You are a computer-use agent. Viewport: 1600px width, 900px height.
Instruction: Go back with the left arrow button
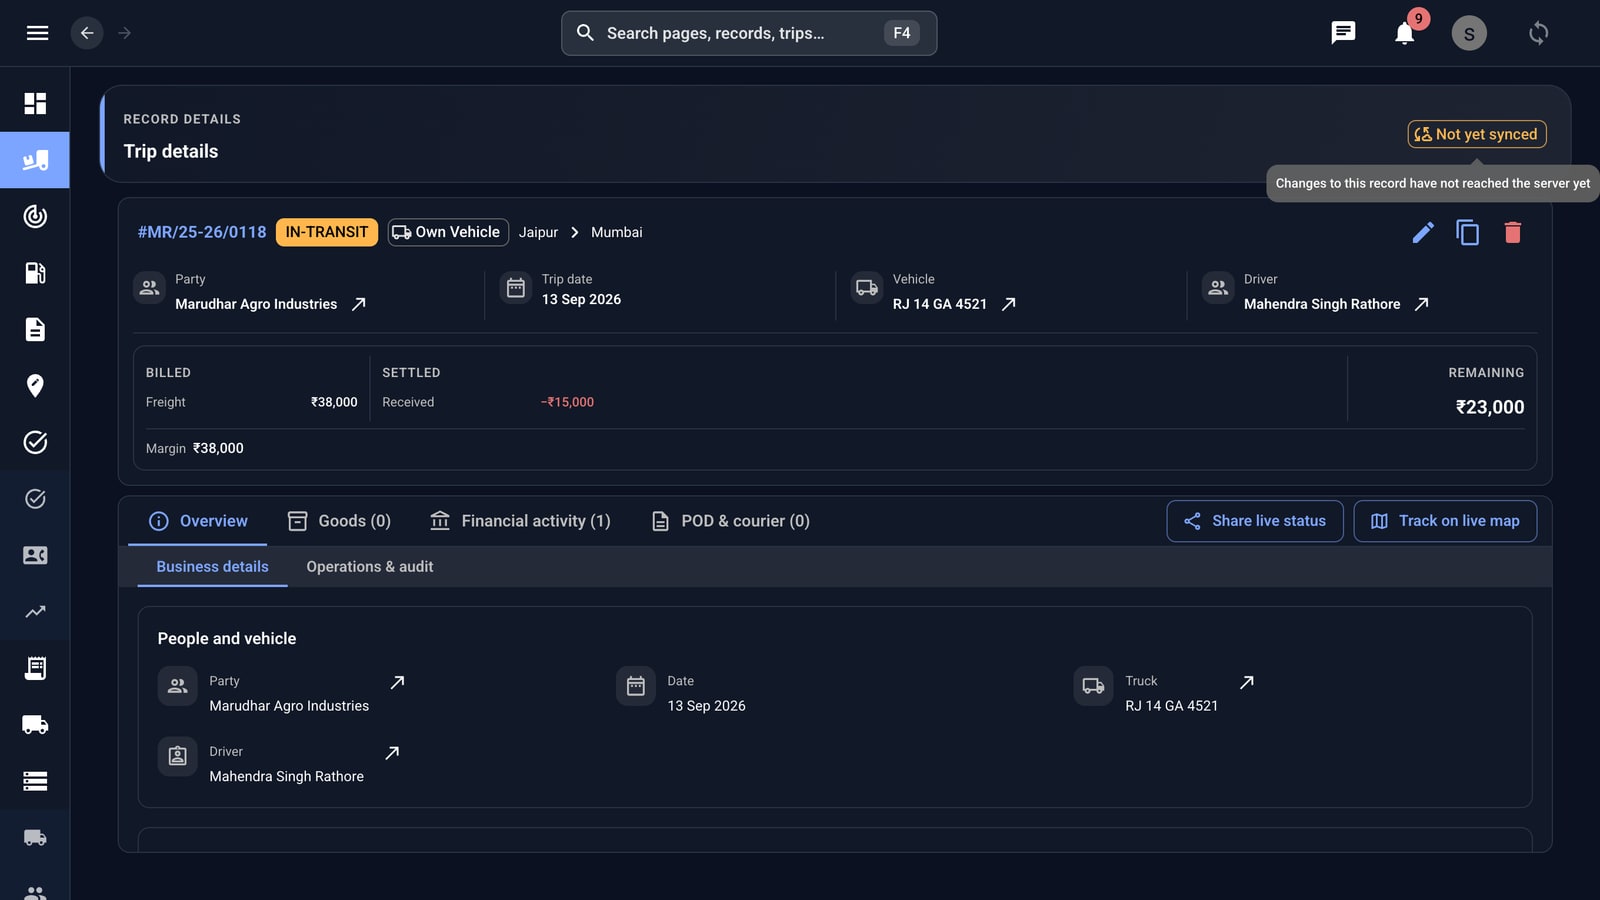coord(87,33)
